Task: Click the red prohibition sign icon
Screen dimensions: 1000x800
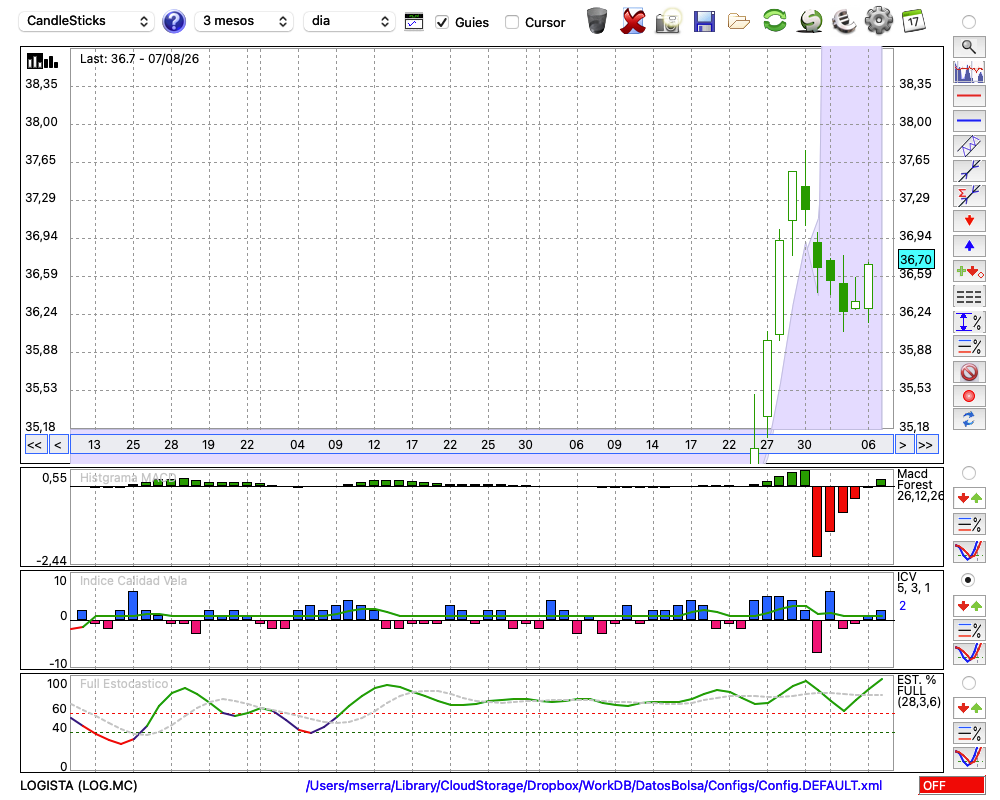Action: point(969,372)
